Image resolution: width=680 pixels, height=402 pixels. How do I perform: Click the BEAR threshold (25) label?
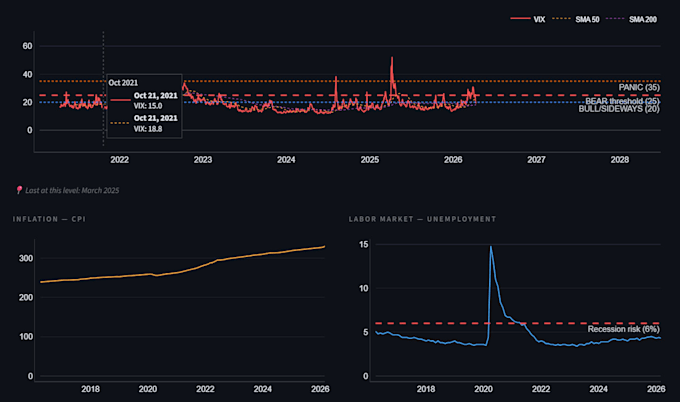pos(622,101)
